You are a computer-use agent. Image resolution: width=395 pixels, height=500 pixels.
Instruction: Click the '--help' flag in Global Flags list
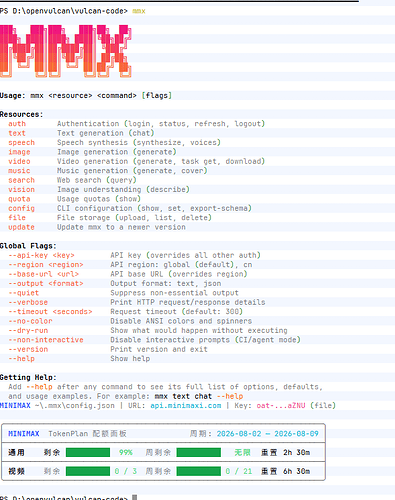pos(21,359)
